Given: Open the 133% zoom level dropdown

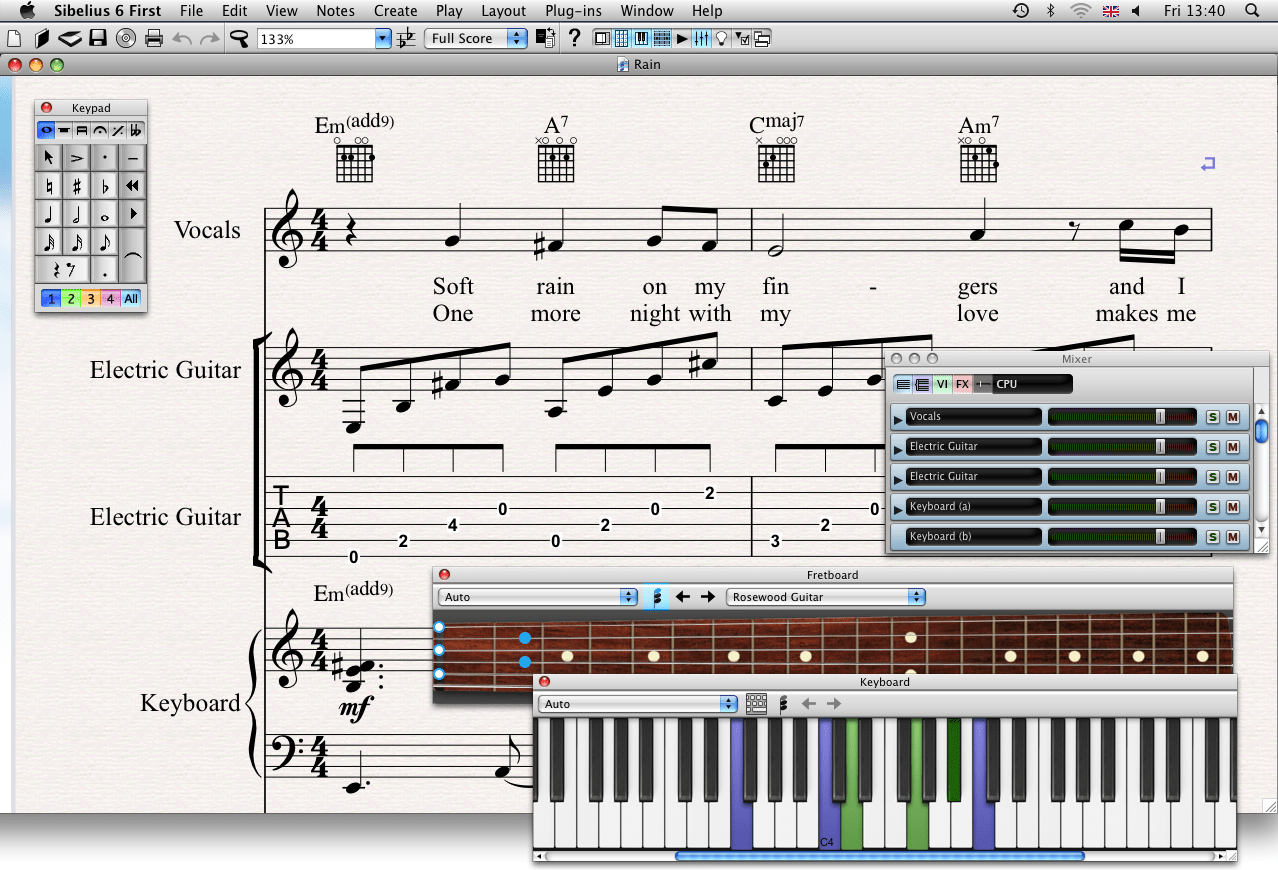Looking at the screenshot, I should point(381,38).
